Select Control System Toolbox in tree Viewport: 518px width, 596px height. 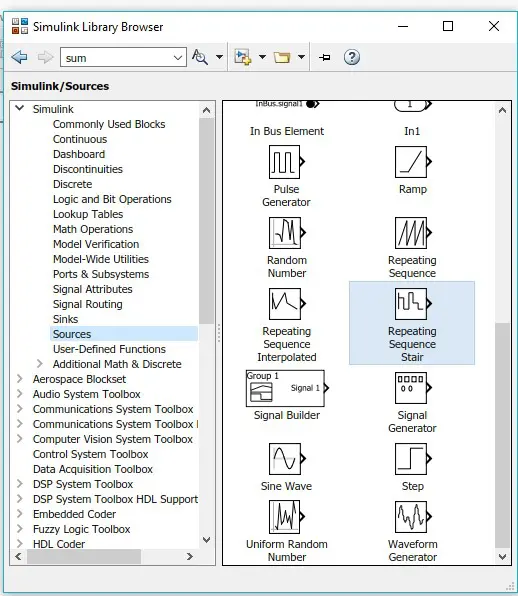(x=90, y=454)
